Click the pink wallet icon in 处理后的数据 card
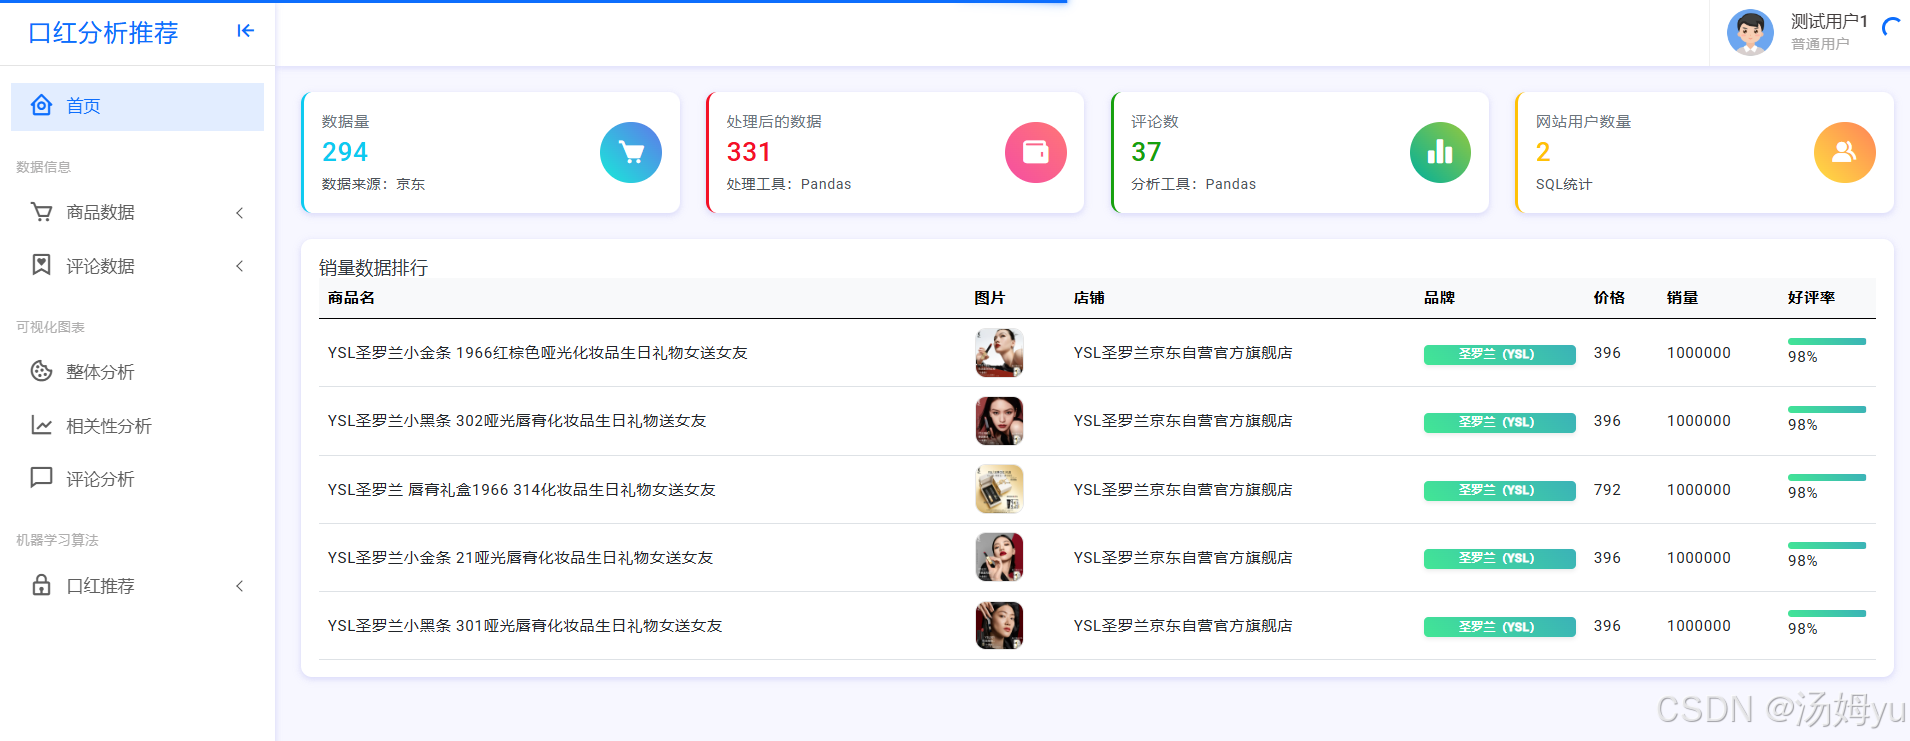Screen dimensions: 1910x741 [x=1036, y=152]
